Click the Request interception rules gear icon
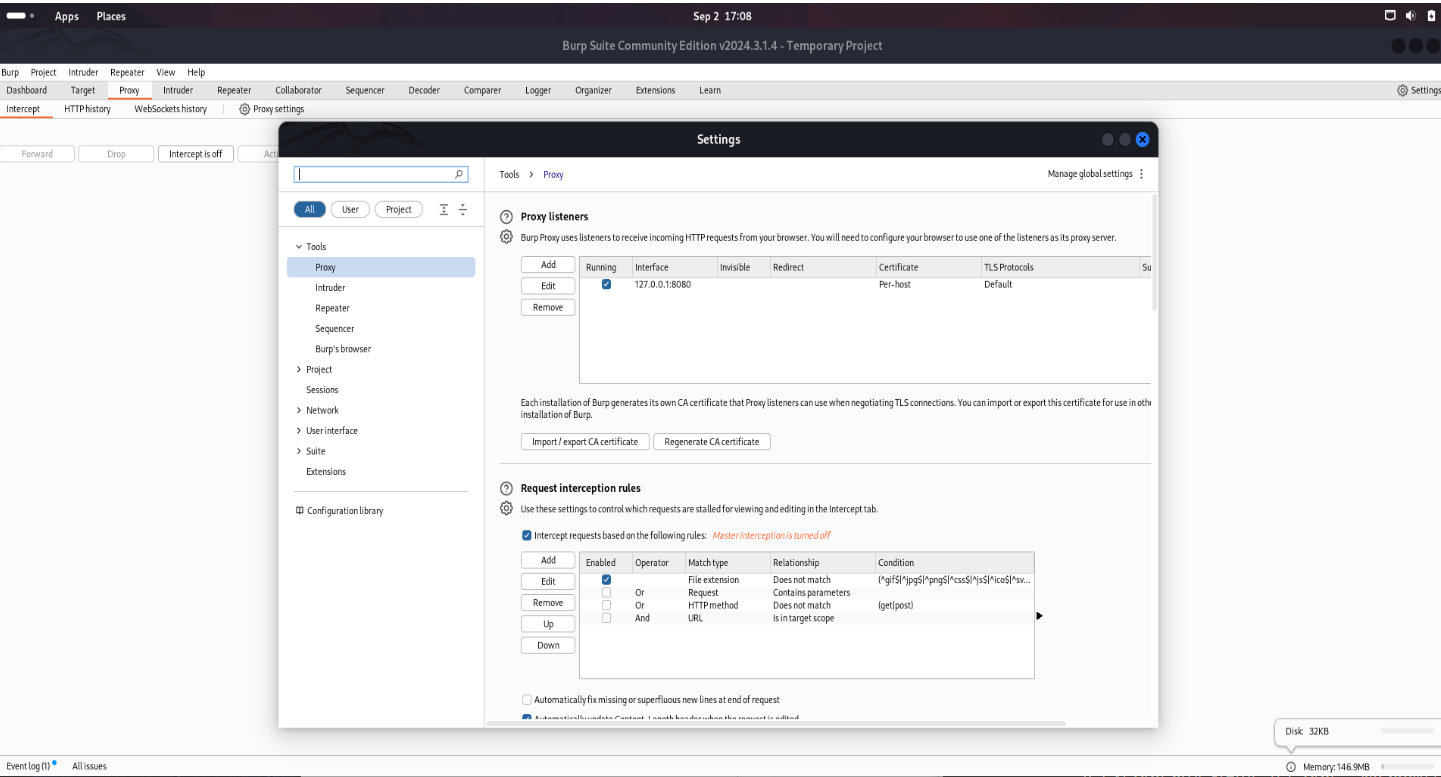Image resolution: width=1441 pixels, height=777 pixels. click(x=506, y=509)
